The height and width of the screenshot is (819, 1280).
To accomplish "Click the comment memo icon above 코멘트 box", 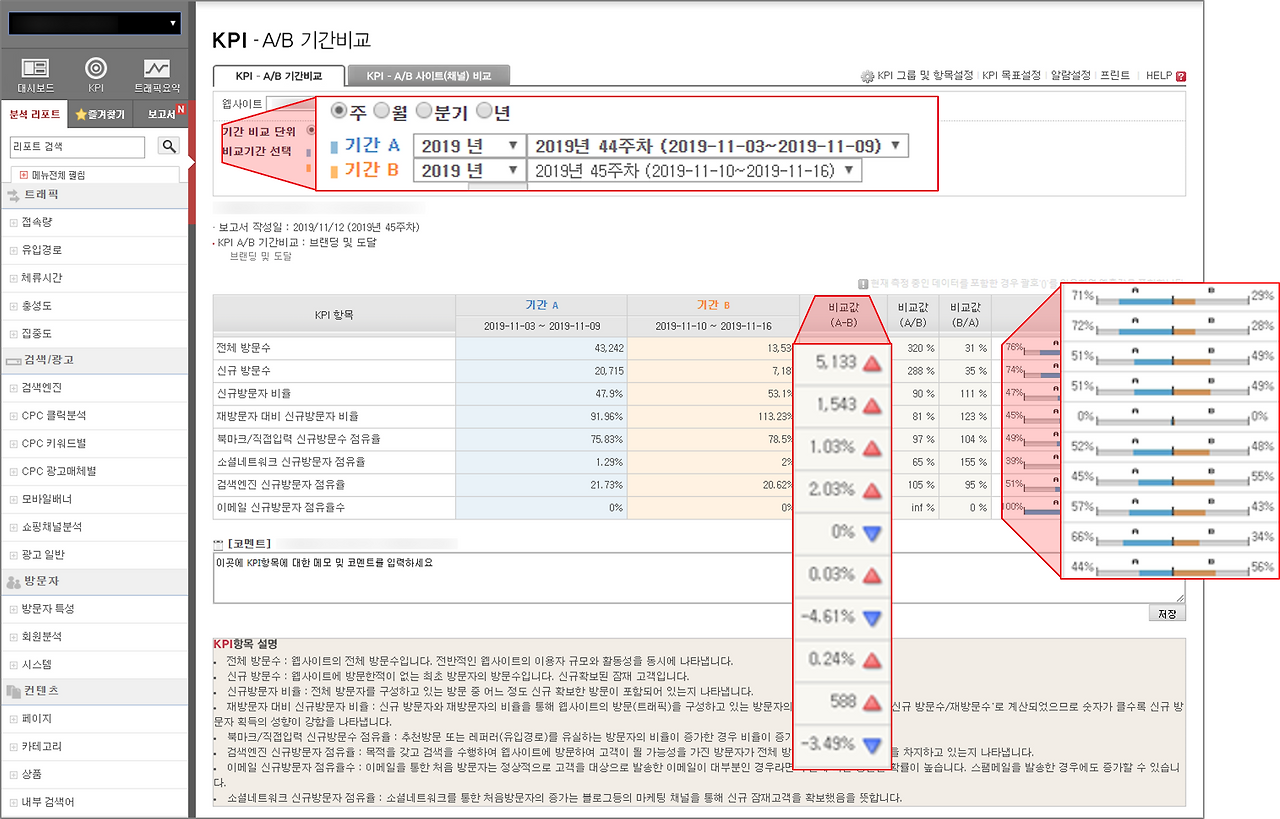I will click(220, 543).
